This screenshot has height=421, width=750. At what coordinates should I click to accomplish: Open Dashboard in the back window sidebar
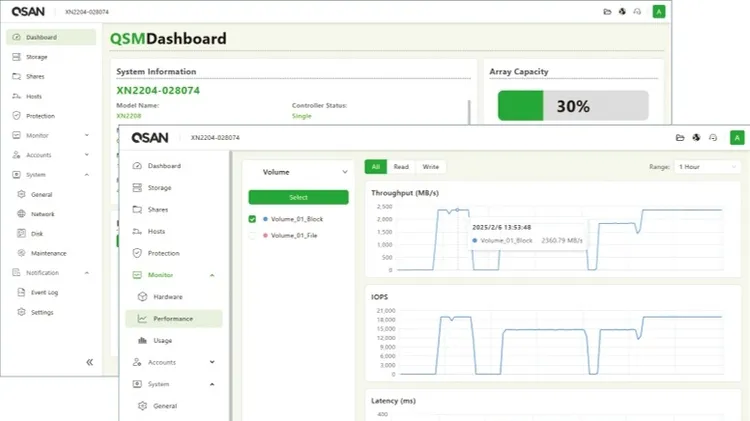click(51, 37)
